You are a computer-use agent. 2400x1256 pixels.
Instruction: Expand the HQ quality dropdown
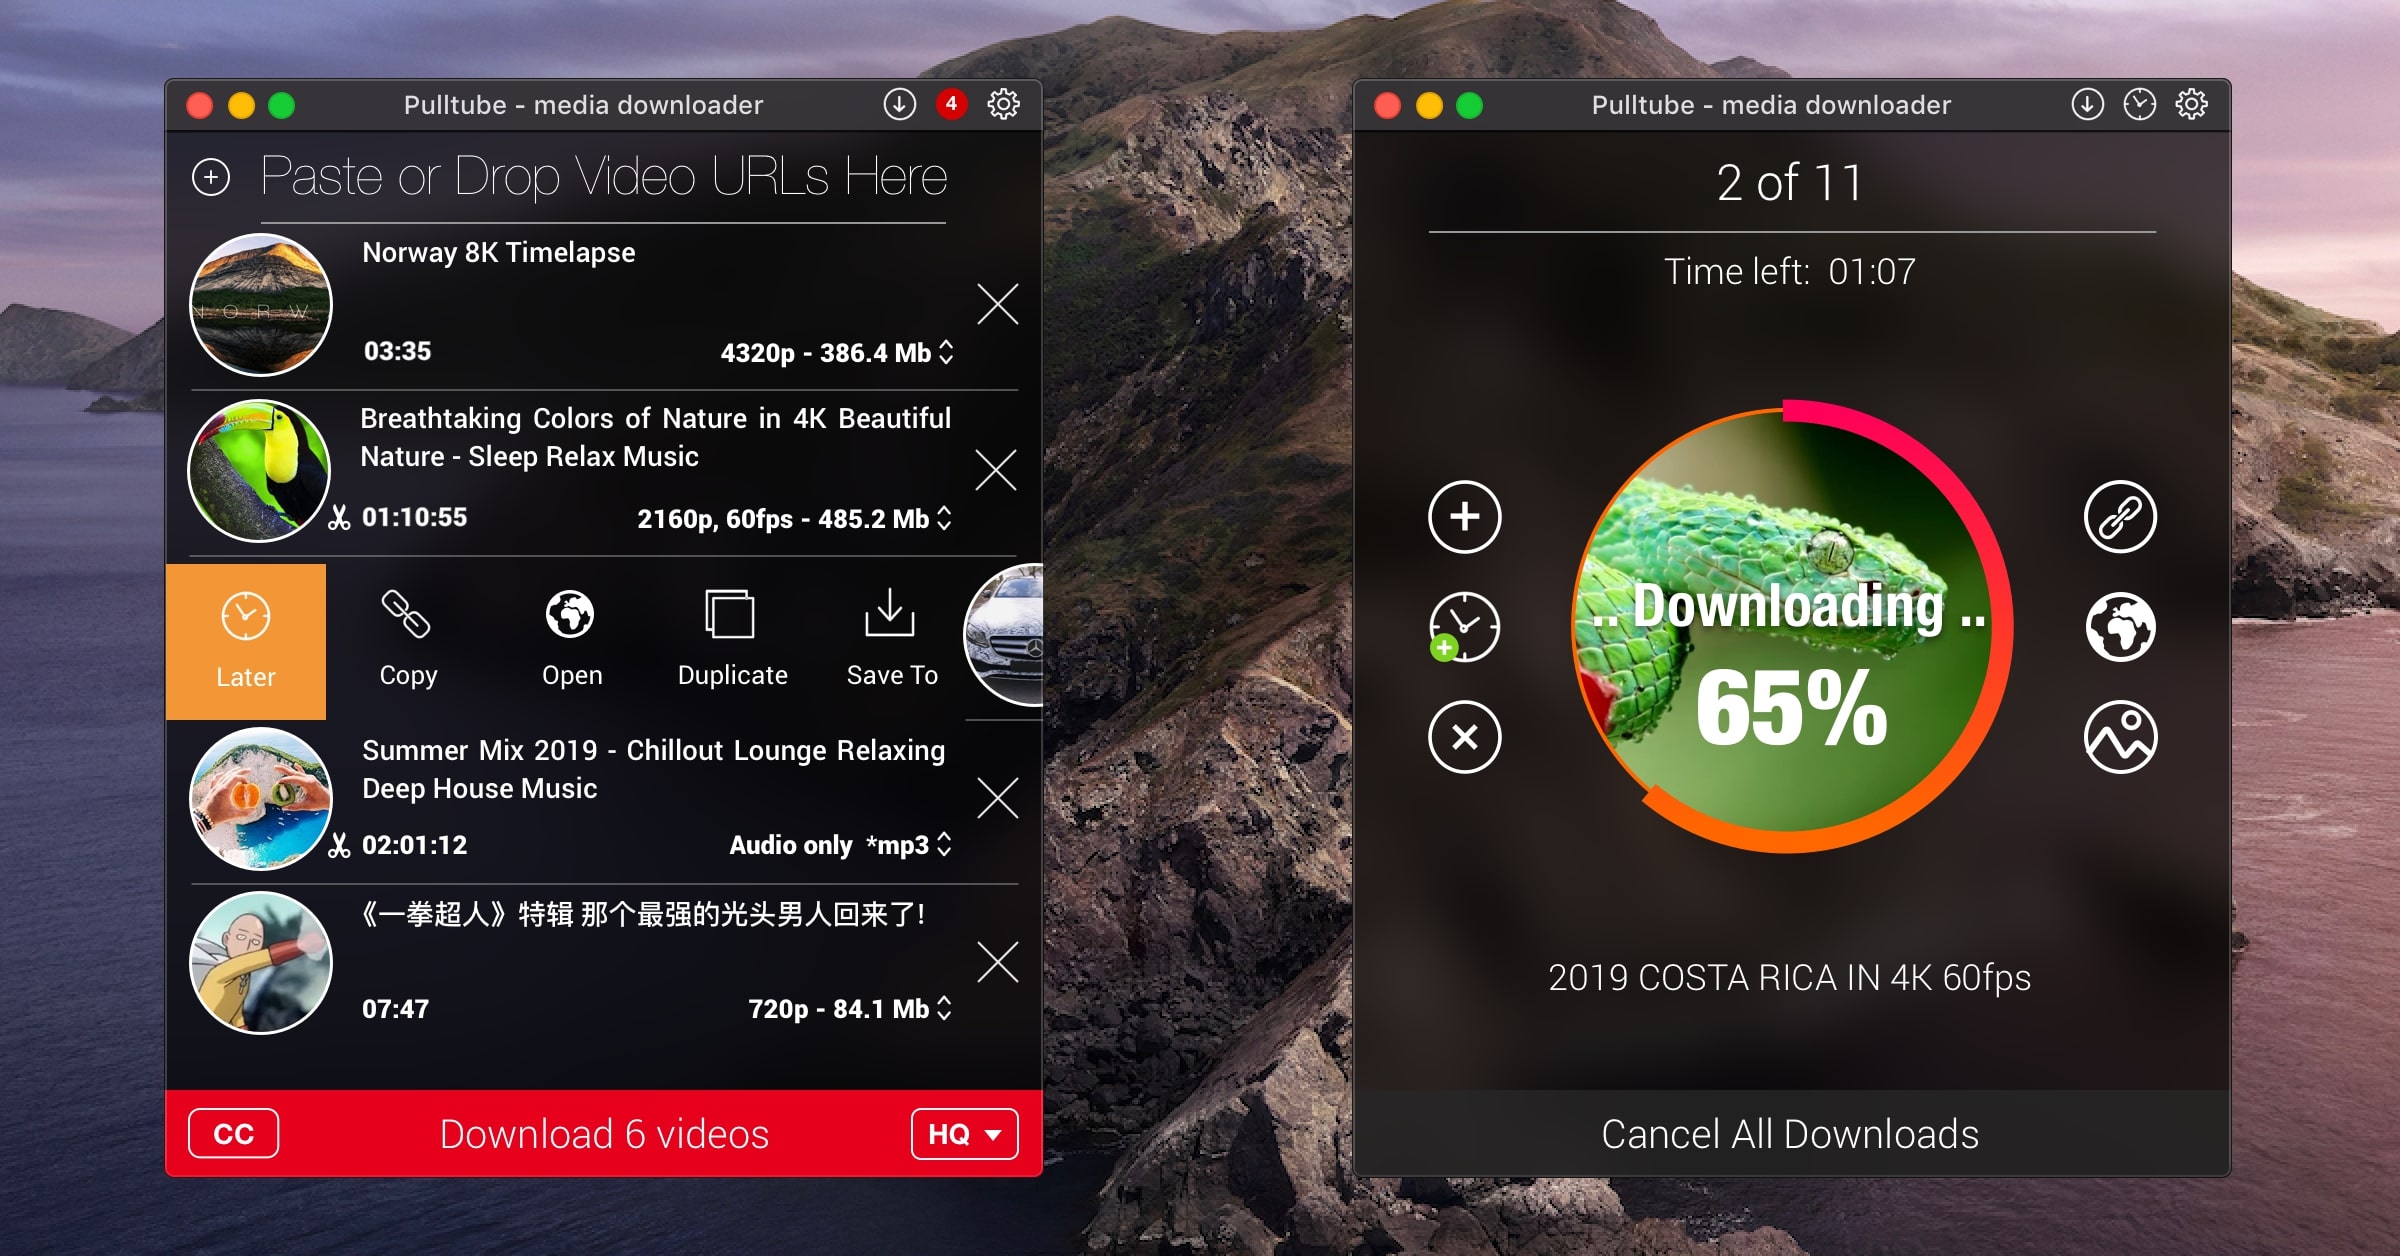[963, 1133]
